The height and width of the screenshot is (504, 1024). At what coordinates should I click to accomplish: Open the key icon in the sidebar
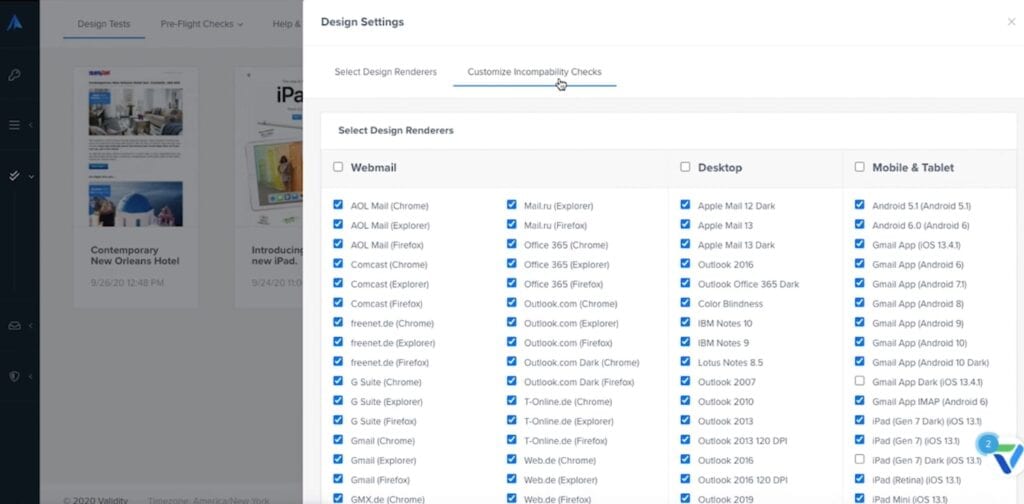point(14,74)
